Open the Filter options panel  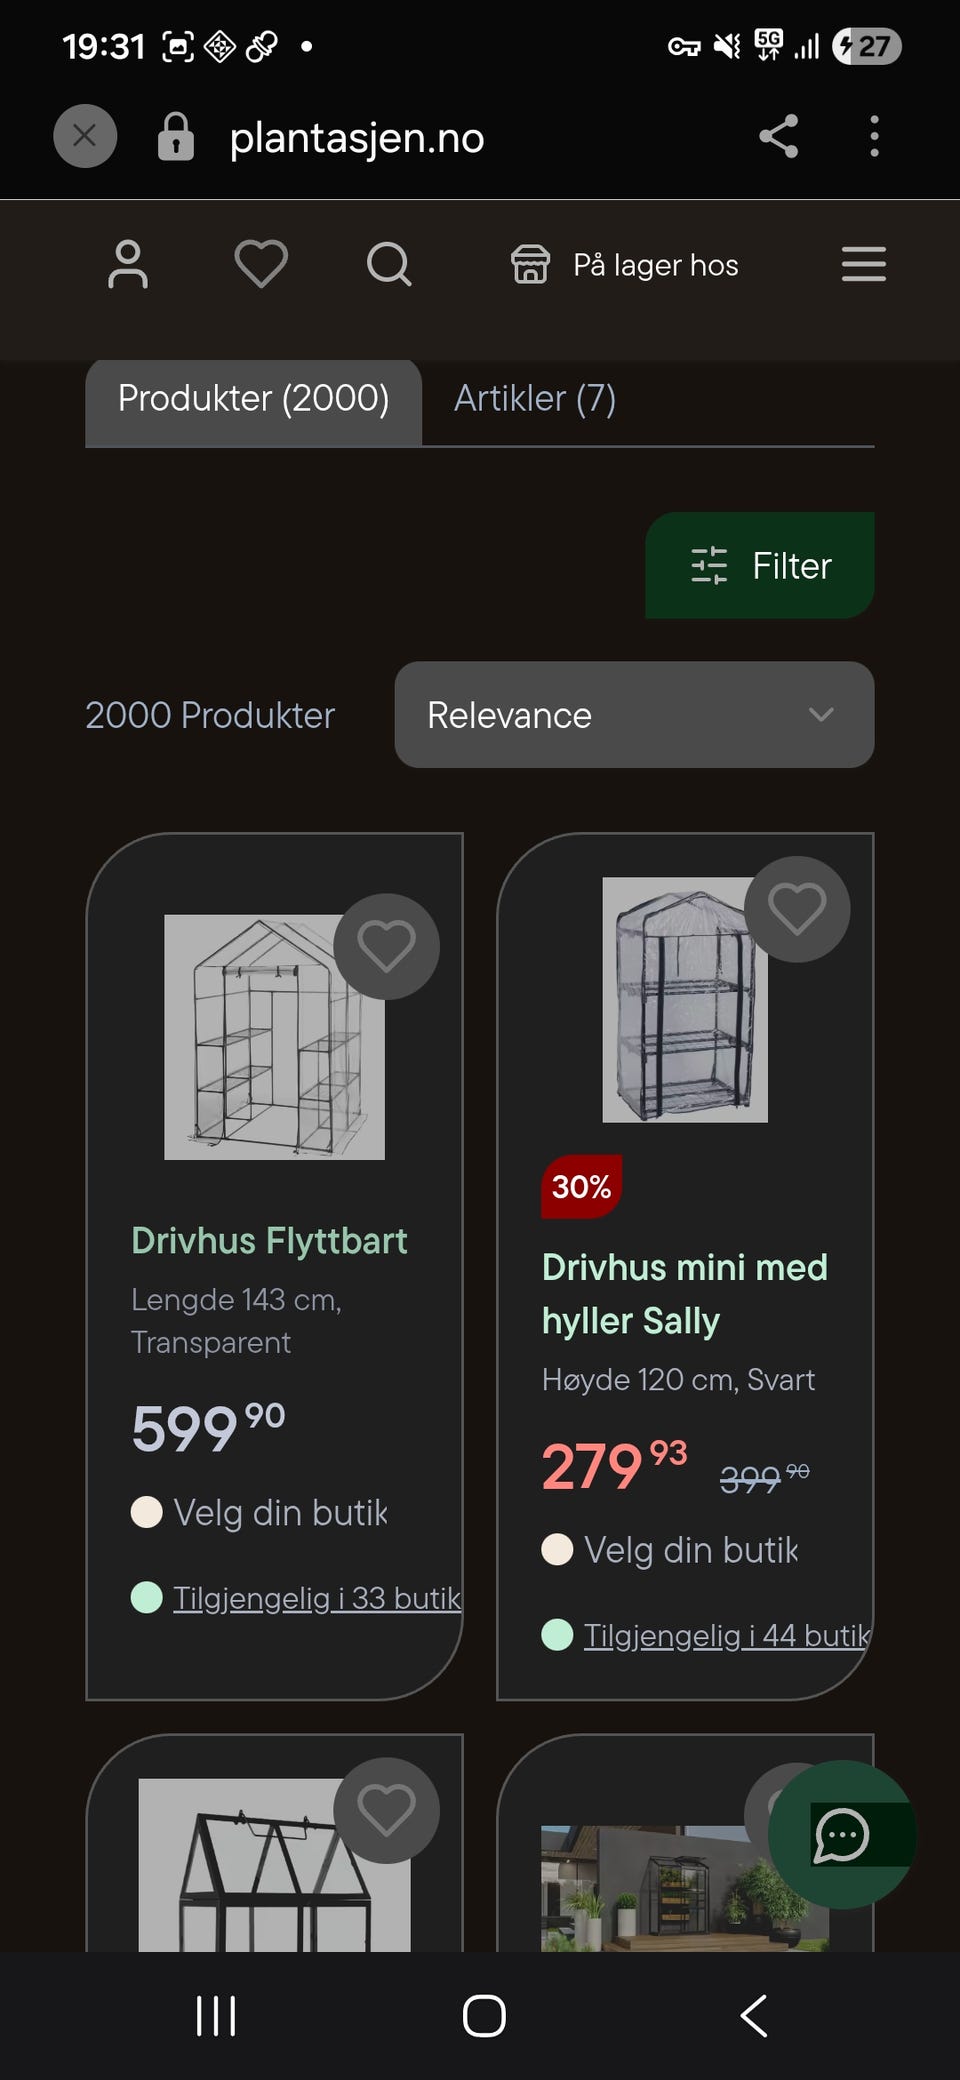760,565
